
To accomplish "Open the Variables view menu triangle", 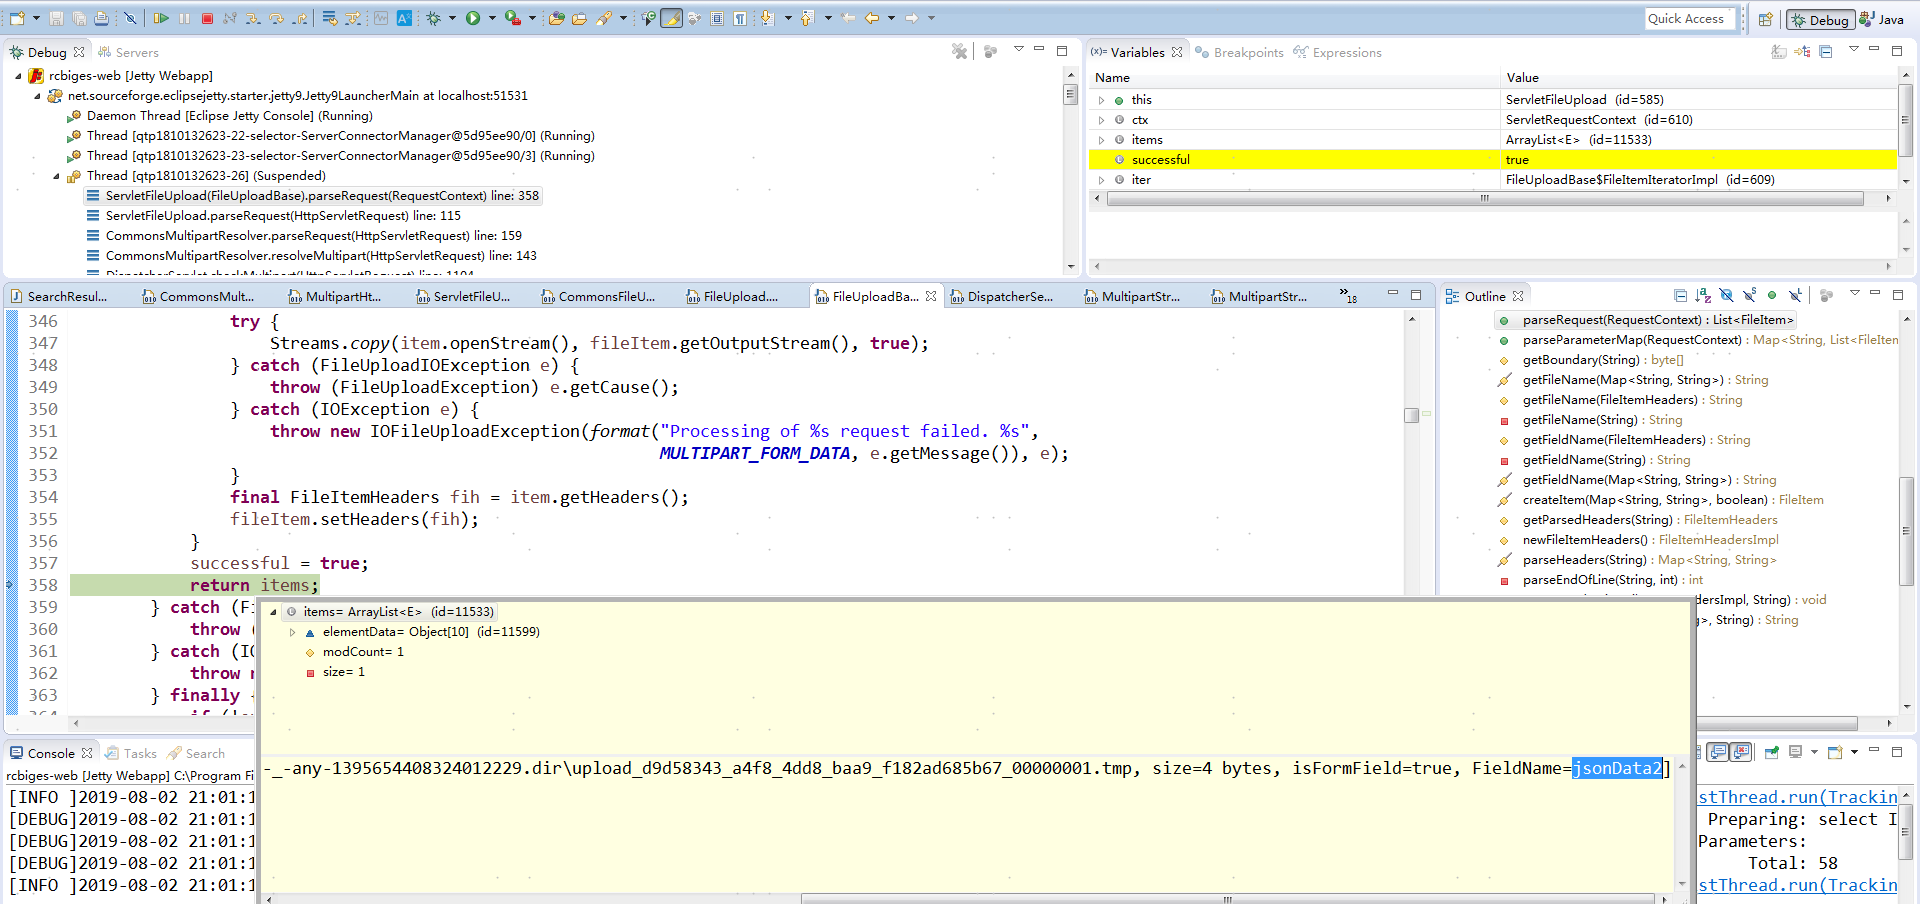I will (x=1853, y=49).
